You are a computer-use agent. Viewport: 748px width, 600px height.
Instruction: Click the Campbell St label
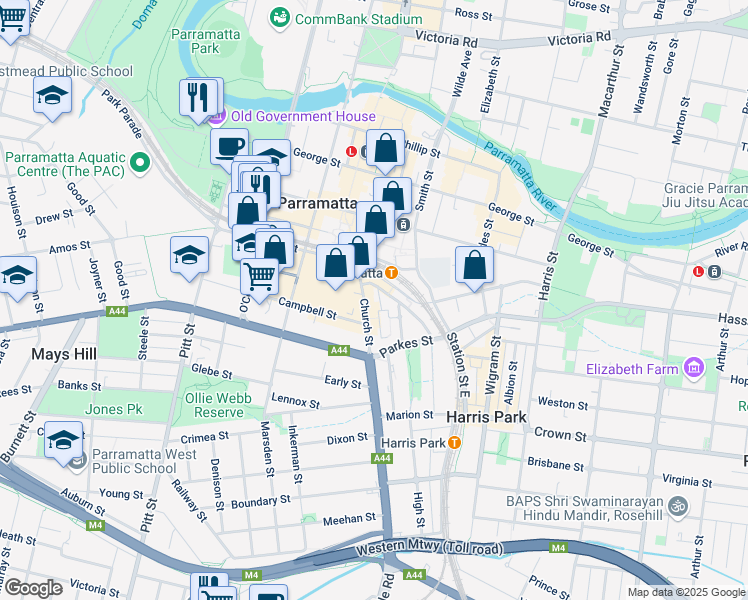point(307,308)
